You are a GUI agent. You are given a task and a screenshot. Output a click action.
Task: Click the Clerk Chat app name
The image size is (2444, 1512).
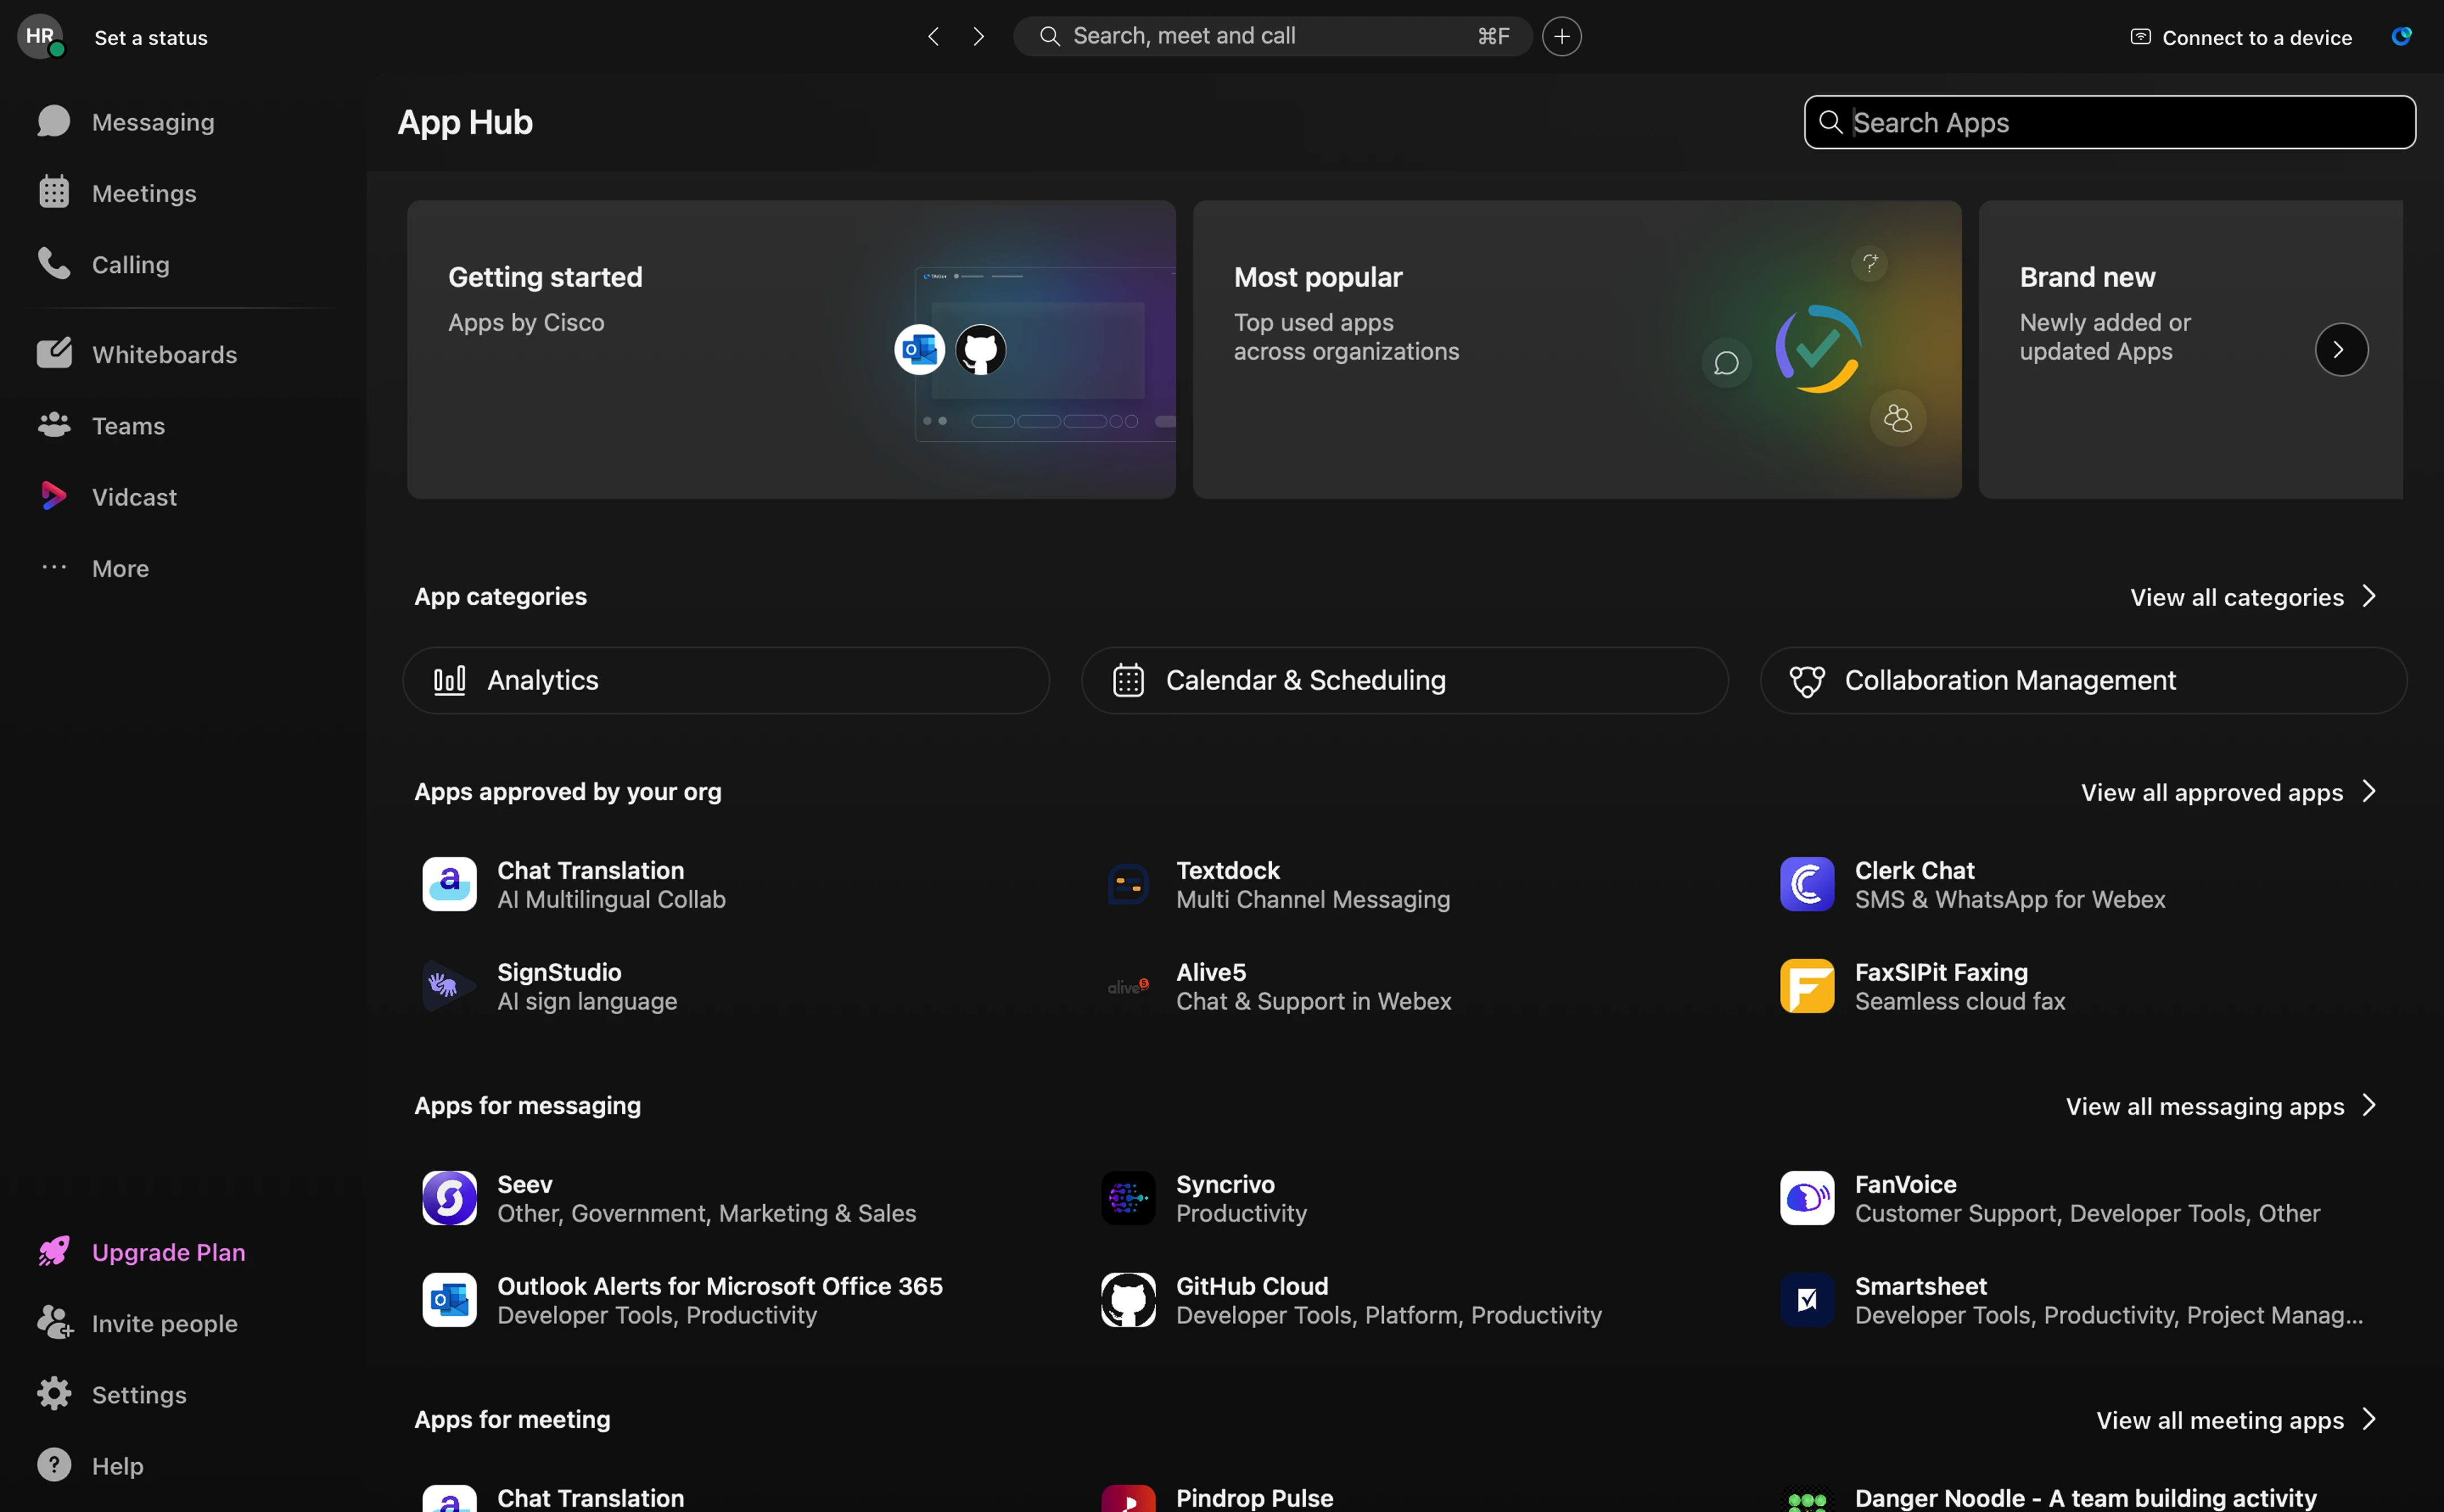1915,870
